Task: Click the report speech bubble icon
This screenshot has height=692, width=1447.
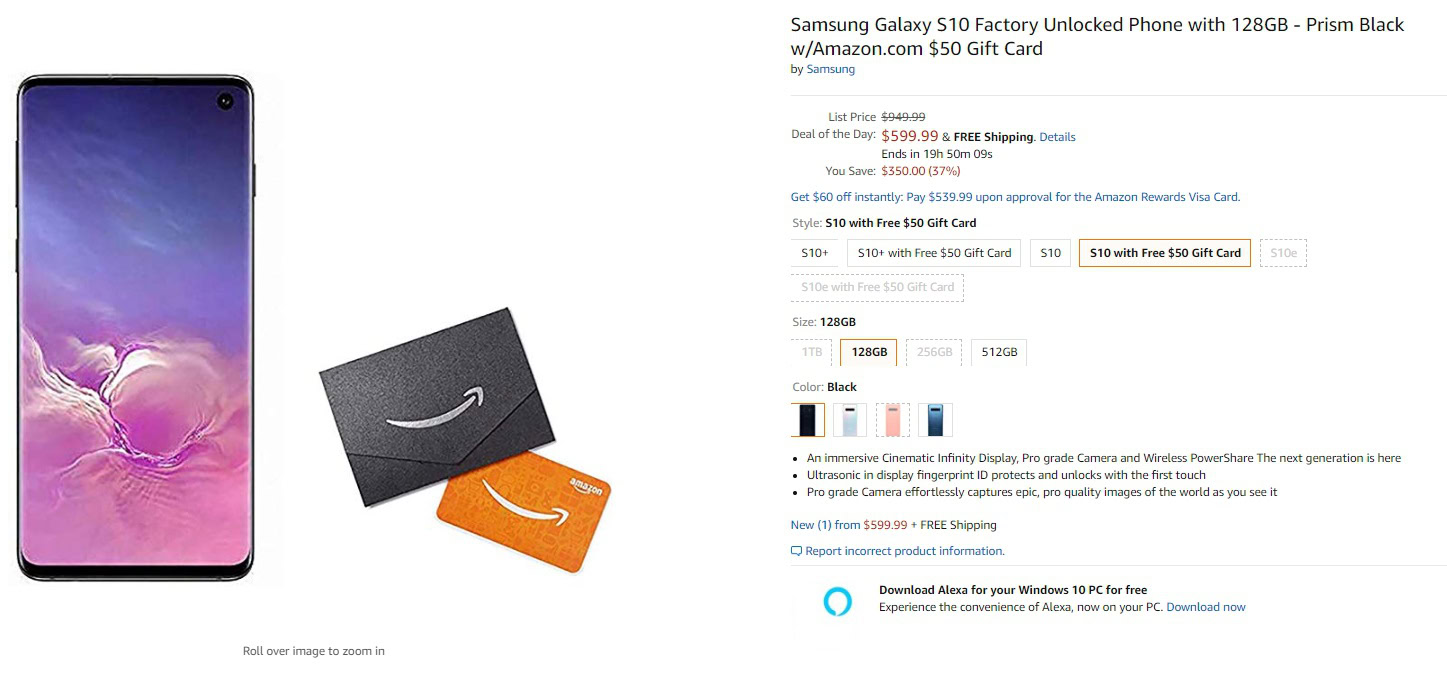Action: pyautogui.click(x=796, y=551)
